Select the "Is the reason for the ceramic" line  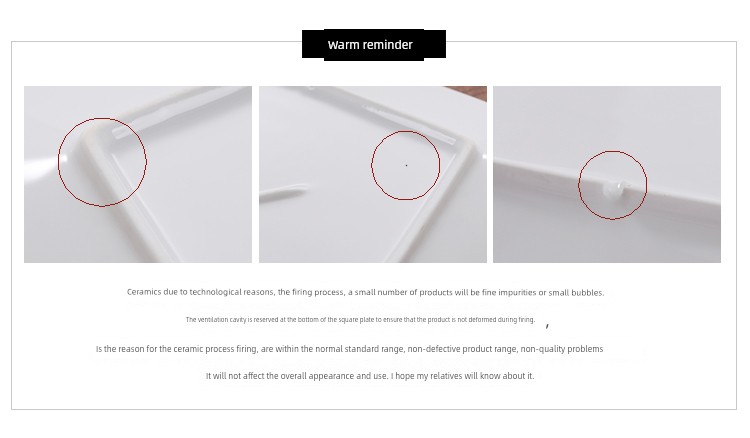[x=349, y=349]
